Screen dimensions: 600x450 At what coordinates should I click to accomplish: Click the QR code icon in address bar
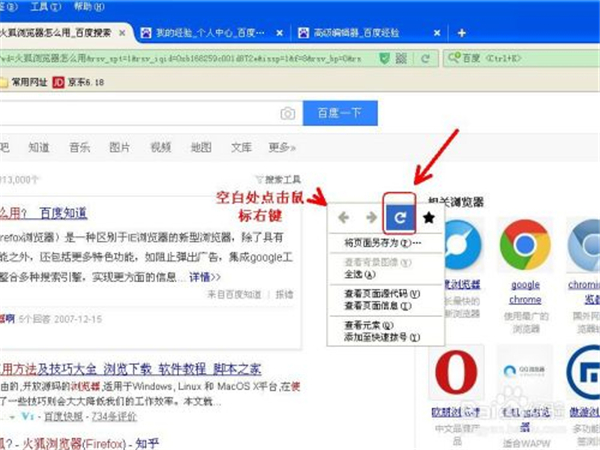[401, 58]
